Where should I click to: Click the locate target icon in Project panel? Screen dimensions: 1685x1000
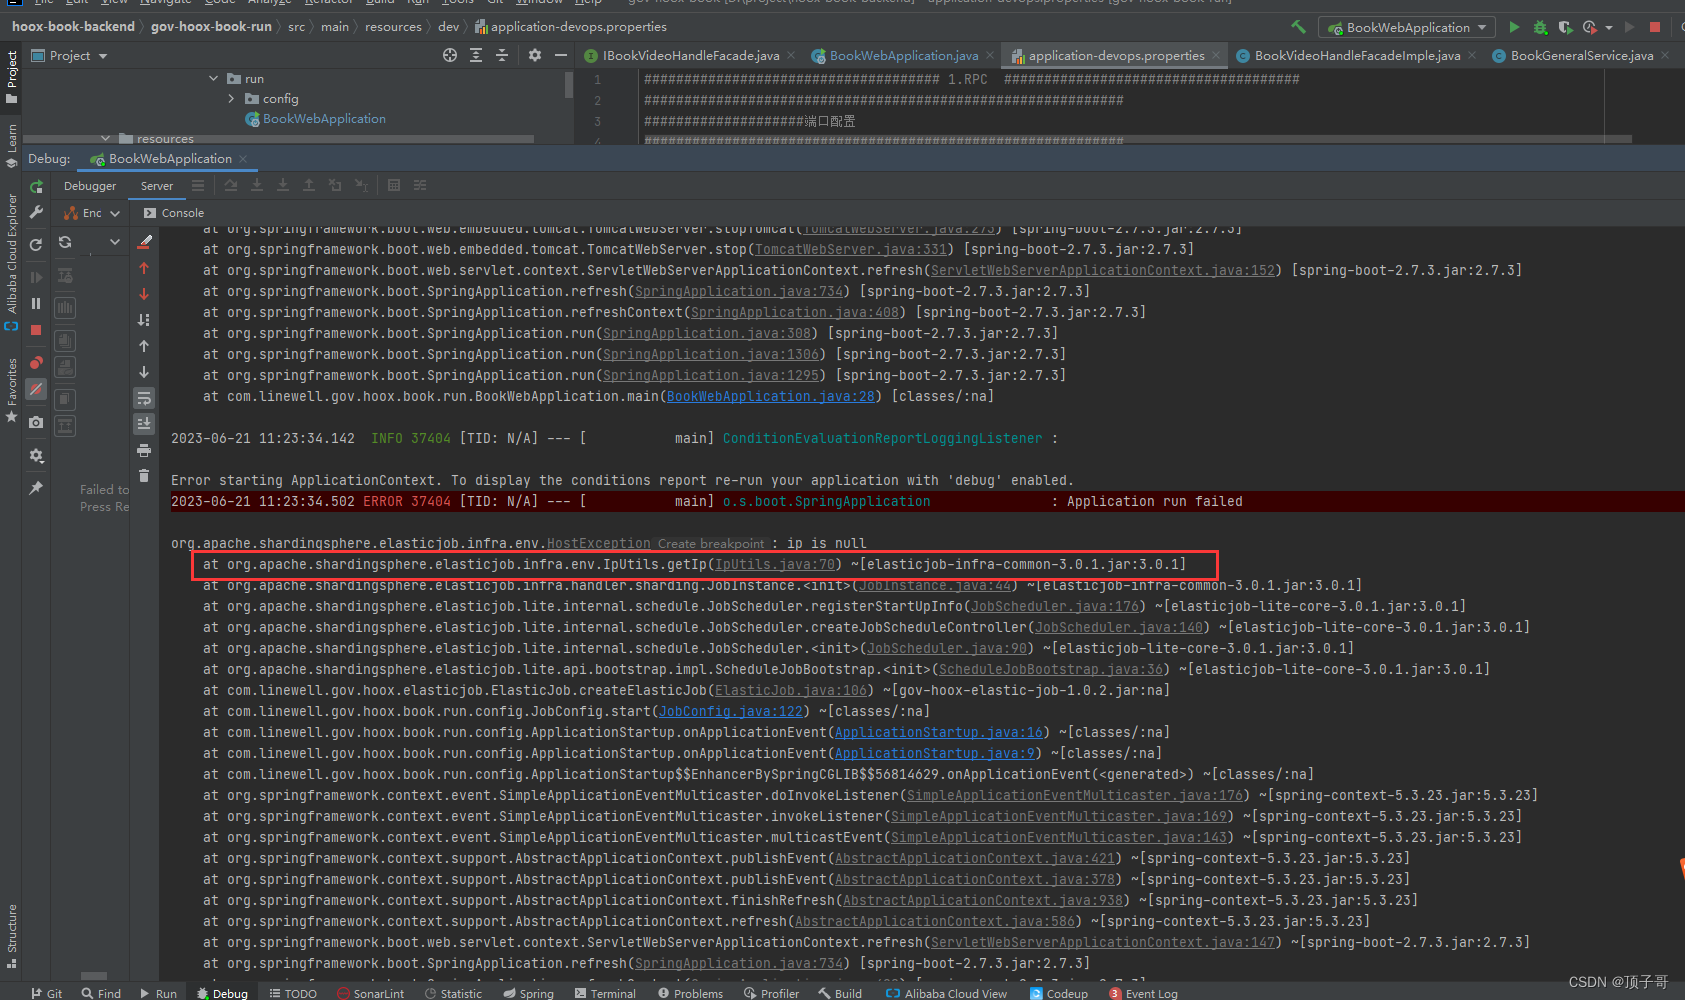point(450,55)
